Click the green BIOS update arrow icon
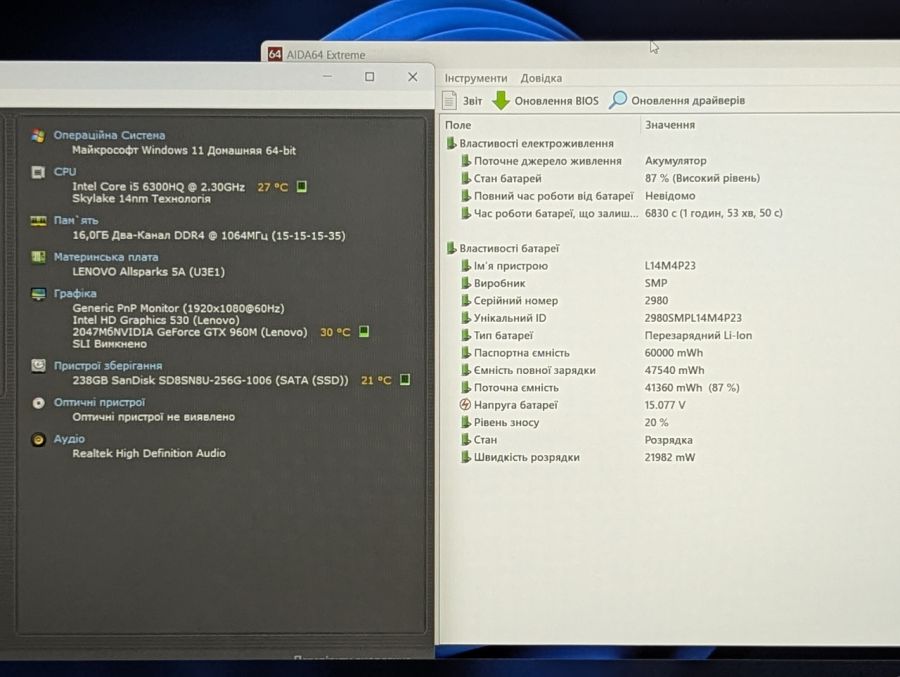This screenshot has width=900, height=677. tap(501, 100)
